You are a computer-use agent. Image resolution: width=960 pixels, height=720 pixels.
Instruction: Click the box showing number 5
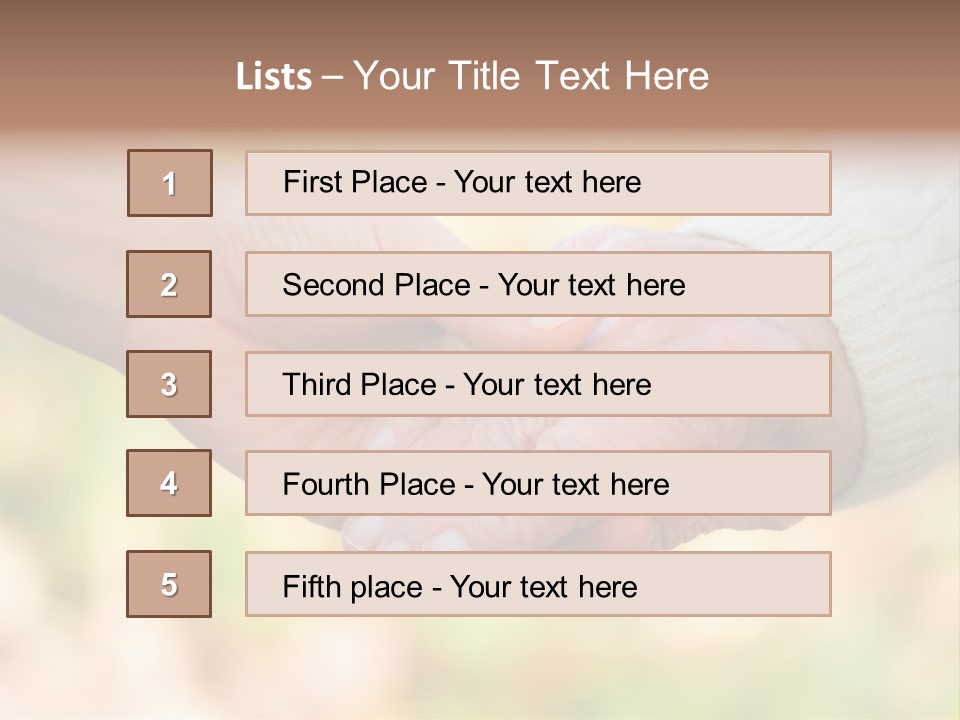click(169, 584)
